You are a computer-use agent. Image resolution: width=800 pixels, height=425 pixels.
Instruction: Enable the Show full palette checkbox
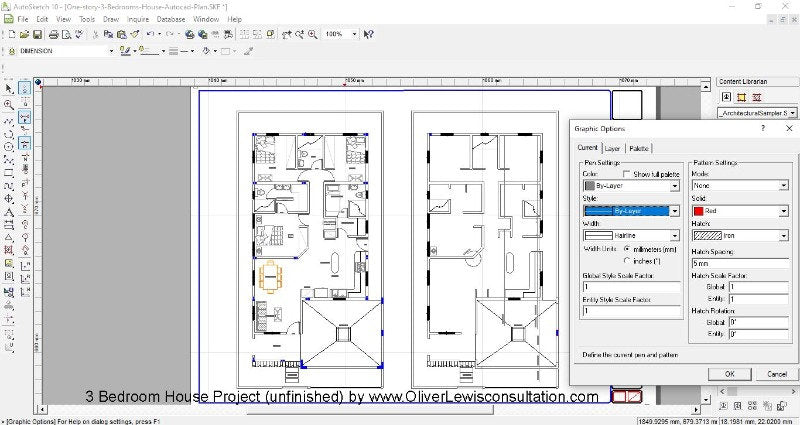point(625,174)
